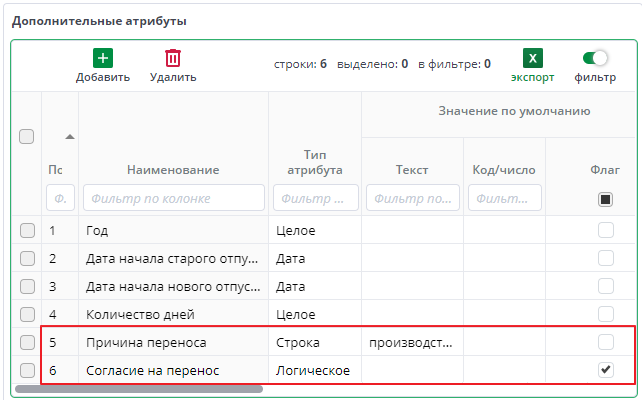642x400 pixels.
Task: Open the Тип атрибута column filter
Action: pos(316,198)
